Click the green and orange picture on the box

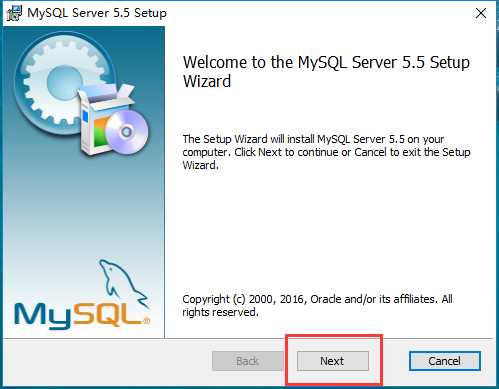(101, 132)
